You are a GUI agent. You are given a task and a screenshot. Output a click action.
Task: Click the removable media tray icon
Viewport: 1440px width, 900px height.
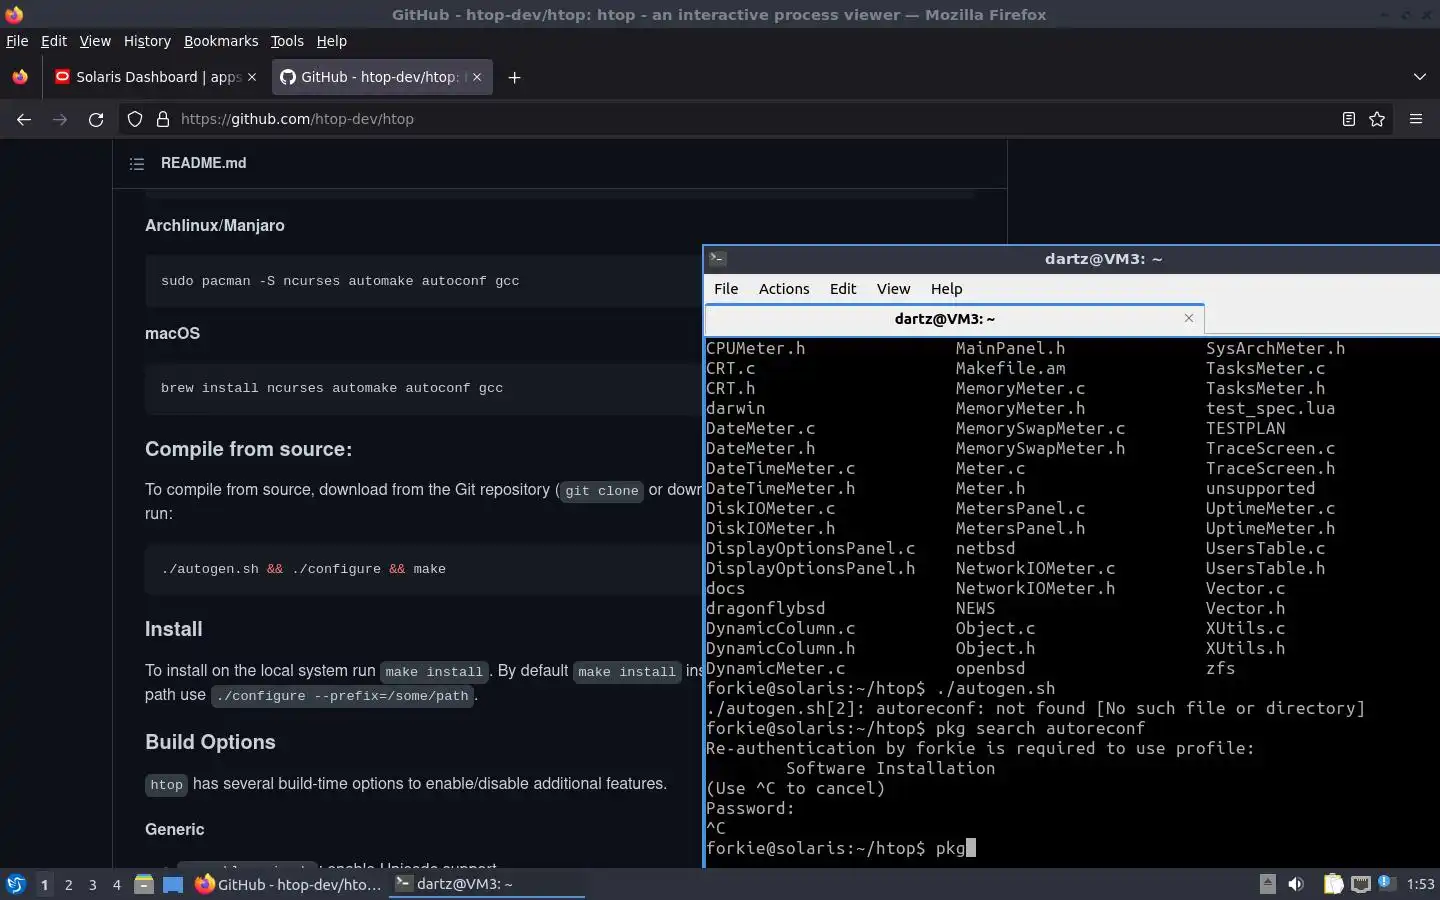coord(1267,883)
